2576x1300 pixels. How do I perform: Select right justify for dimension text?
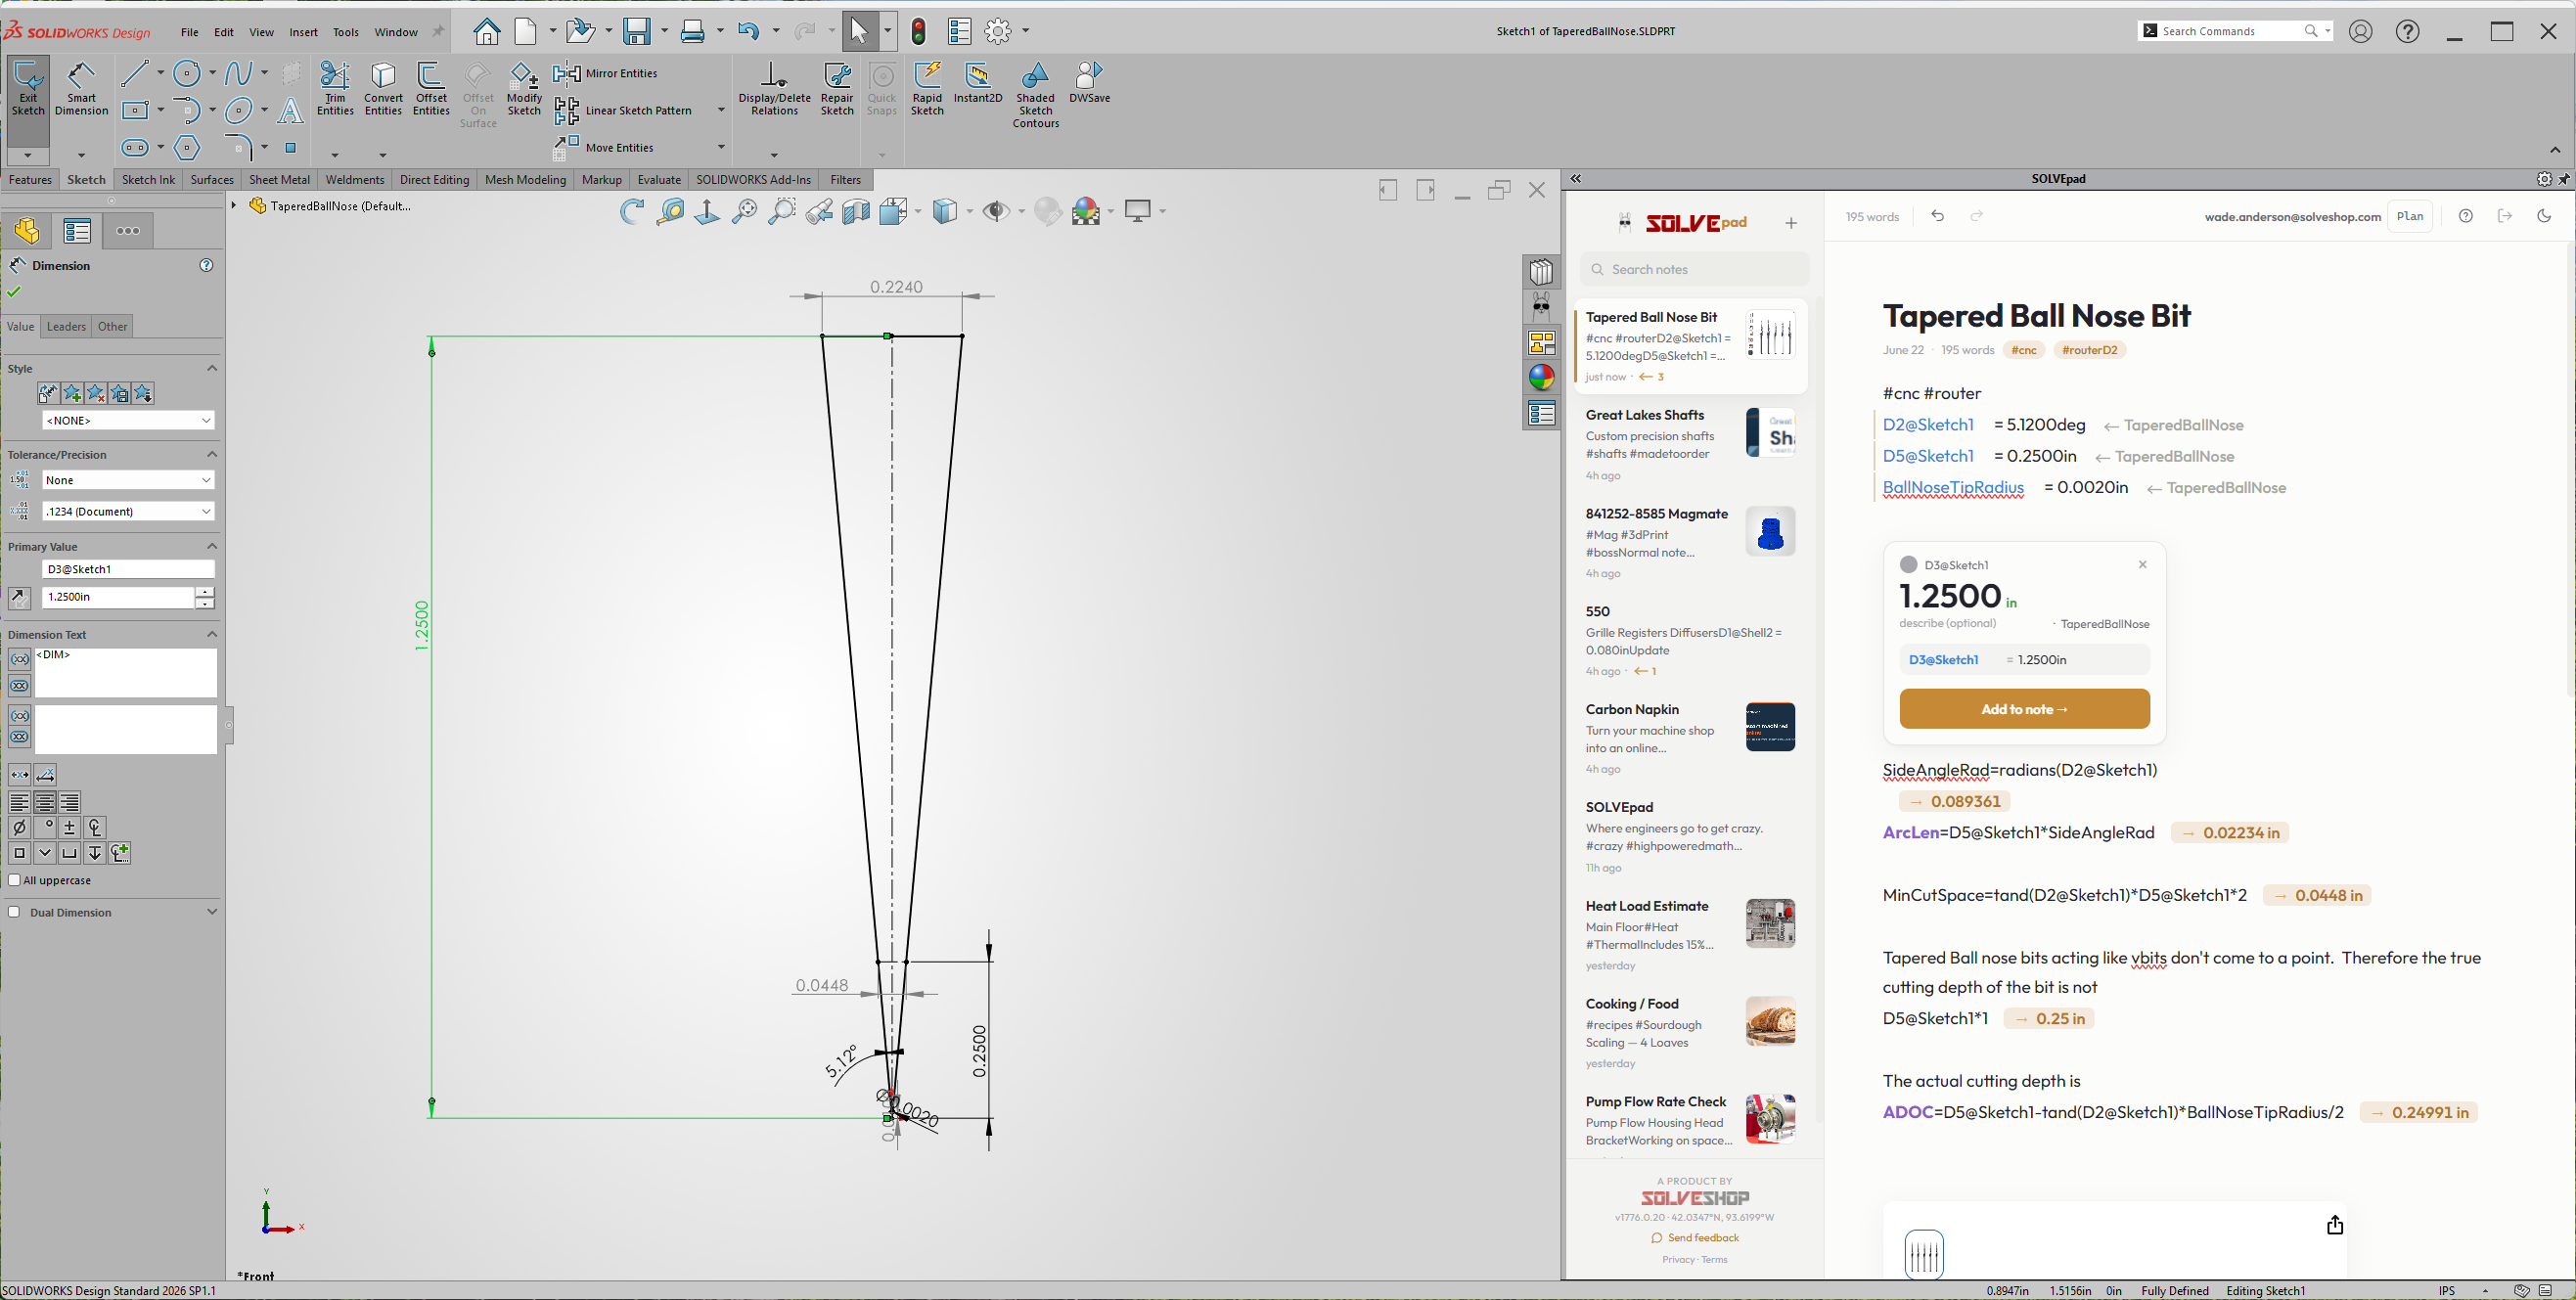tap(70, 802)
